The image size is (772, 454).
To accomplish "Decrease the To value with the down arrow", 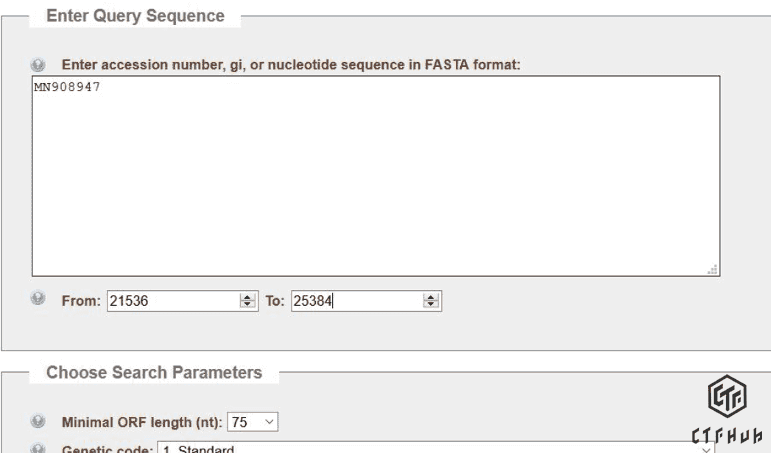I will coord(431,302).
